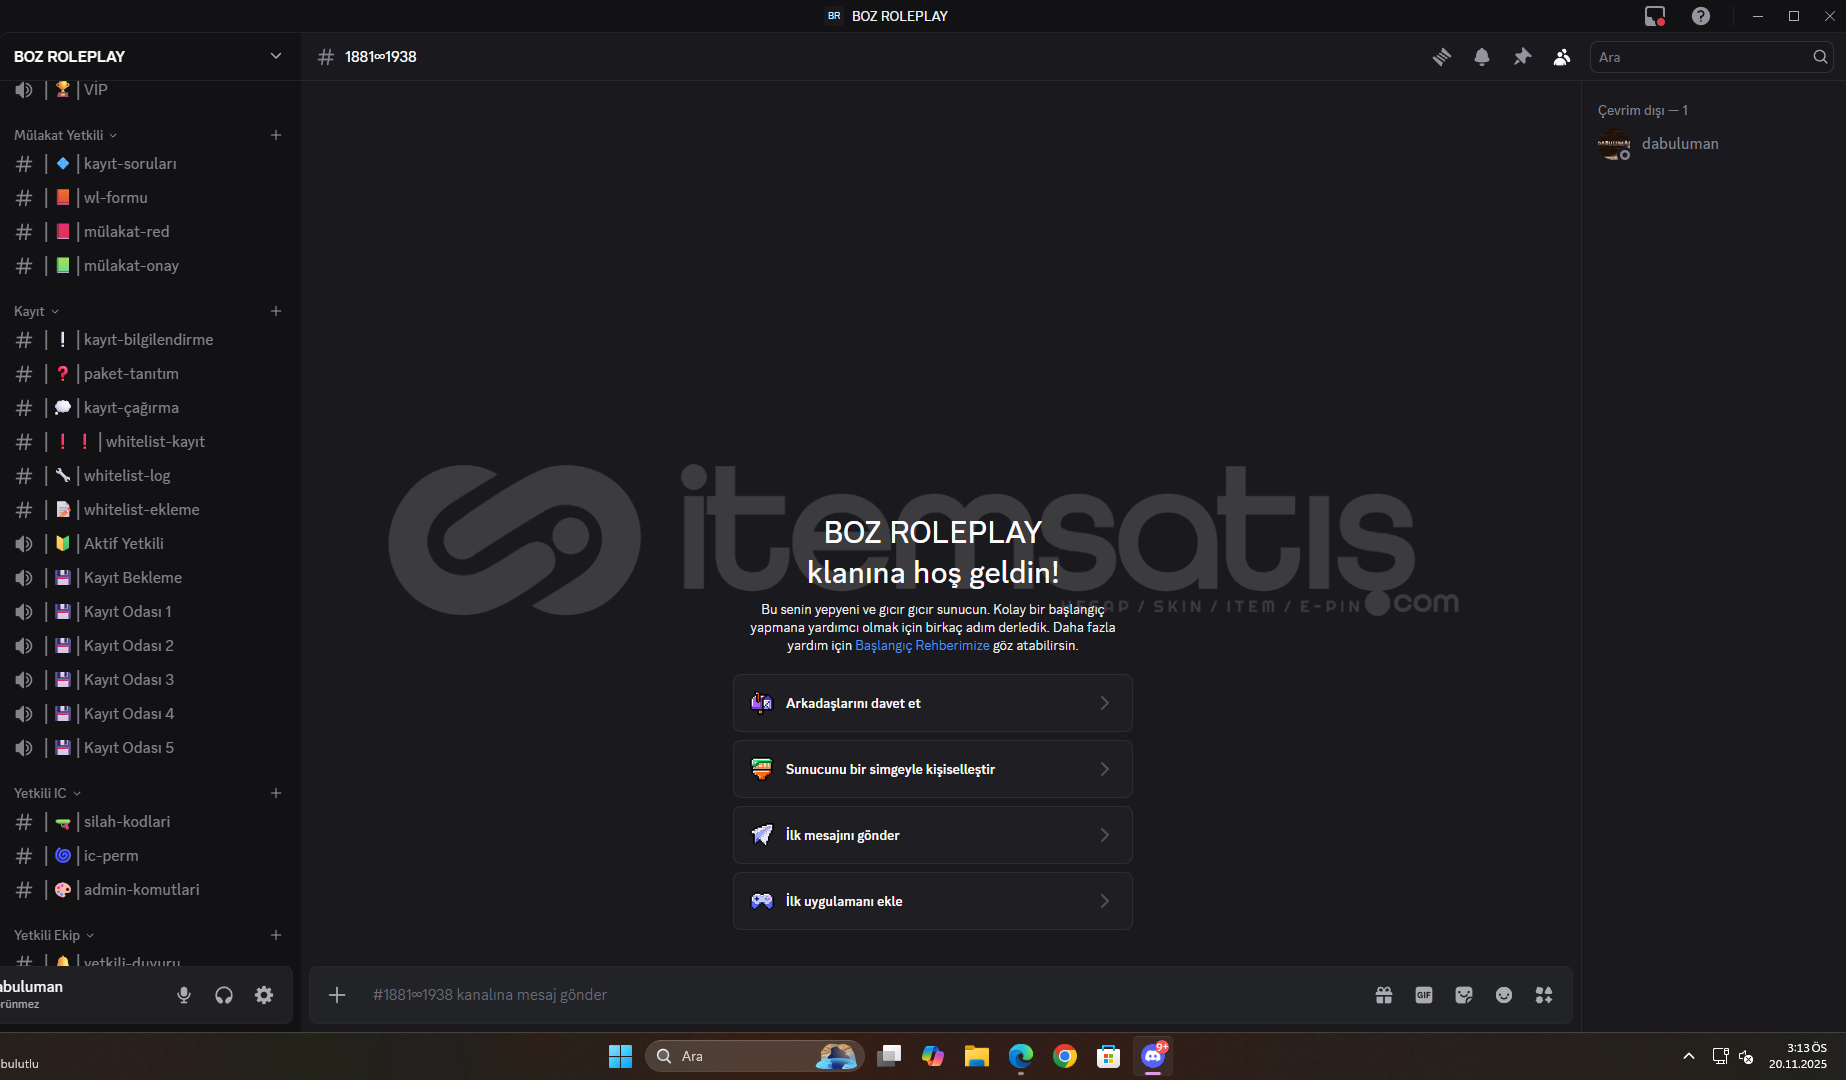This screenshot has width=1846, height=1080.
Task: Mute the microphone in user panel
Action: (x=184, y=995)
